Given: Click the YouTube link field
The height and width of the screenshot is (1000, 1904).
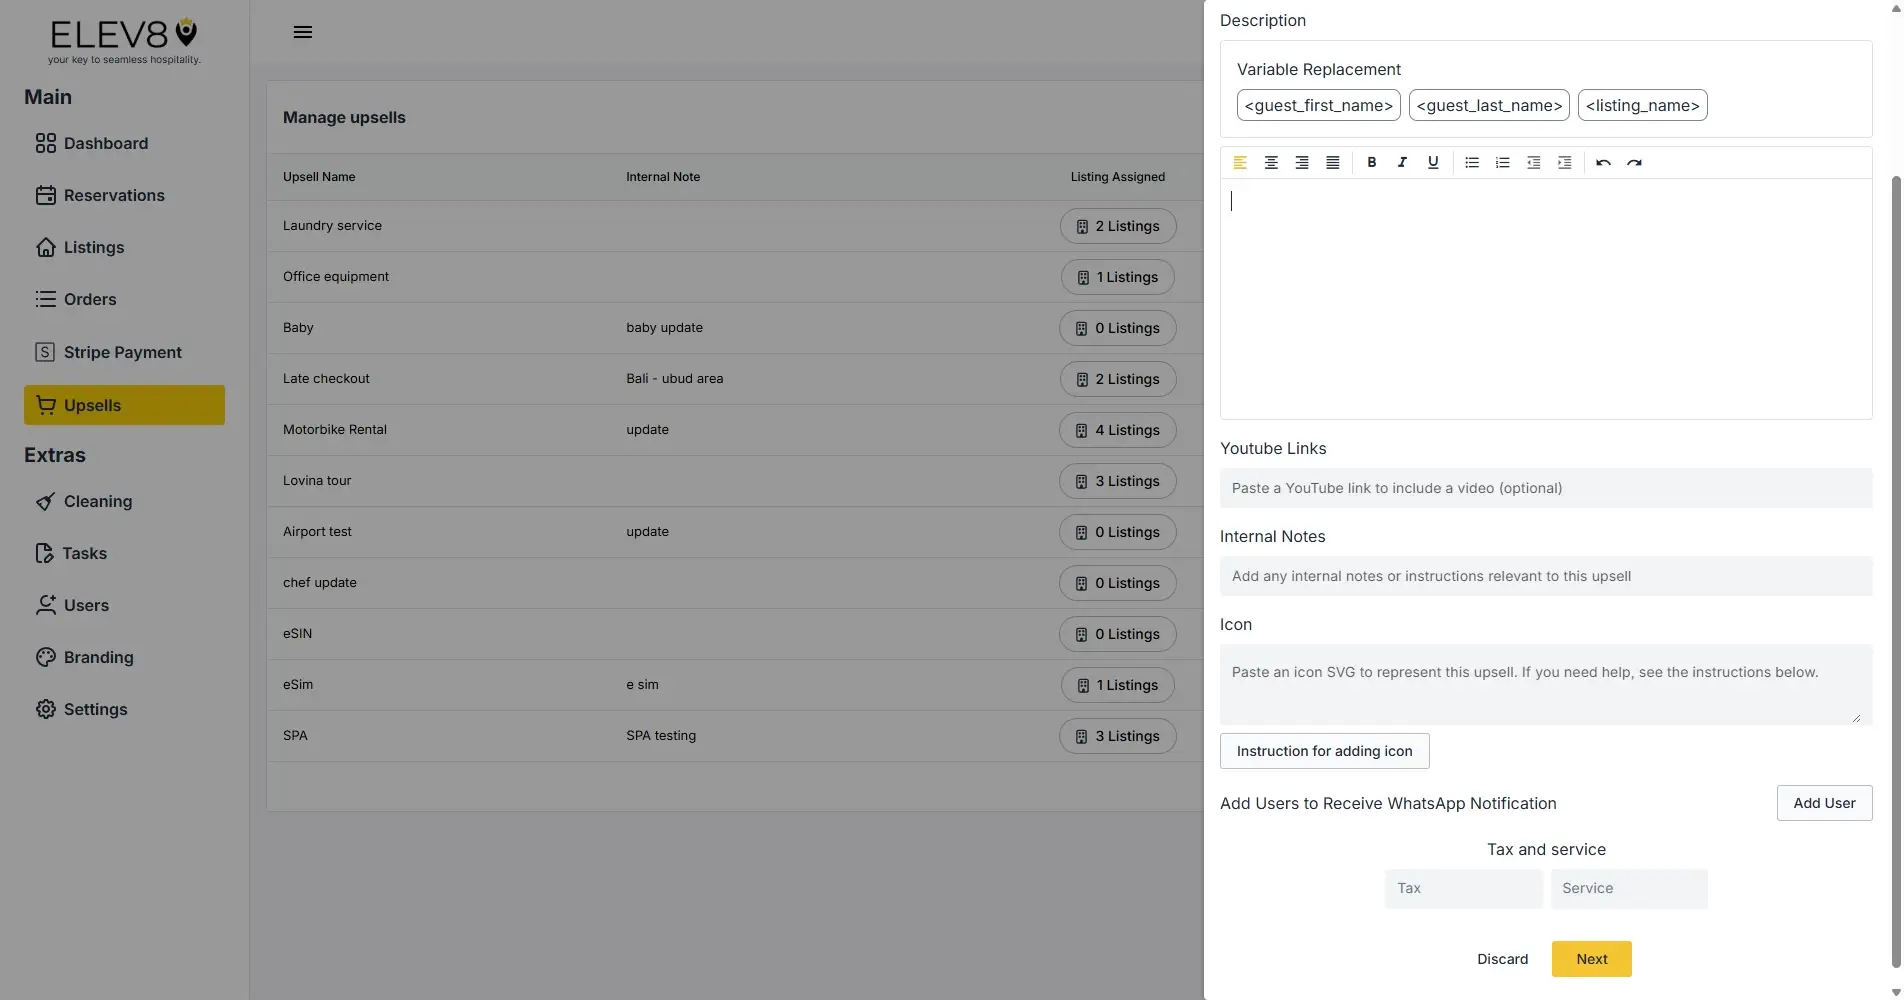Looking at the screenshot, I should (1545, 488).
